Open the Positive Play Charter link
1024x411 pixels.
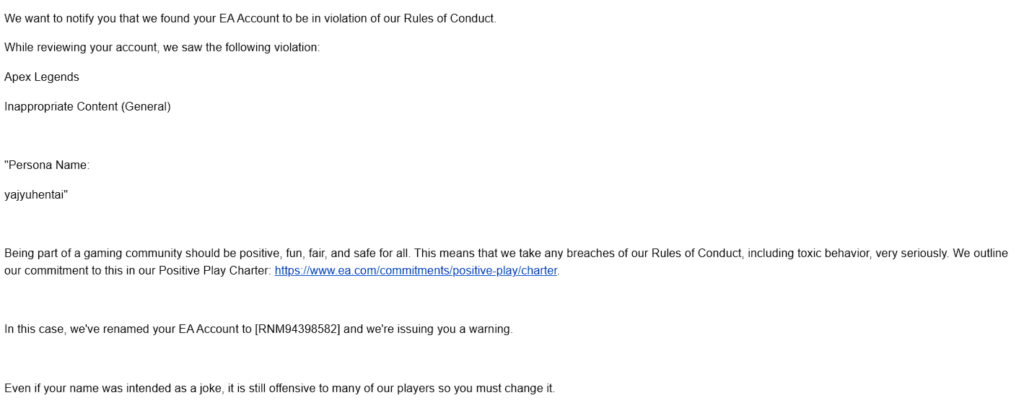[x=416, y=271]
